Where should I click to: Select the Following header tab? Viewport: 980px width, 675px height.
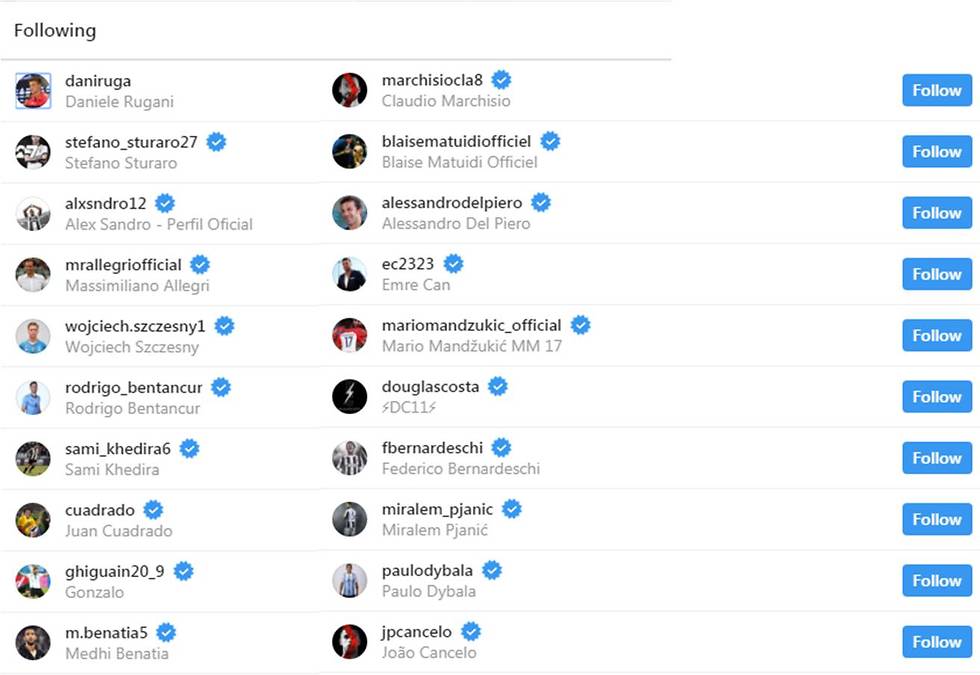[55, 30]
